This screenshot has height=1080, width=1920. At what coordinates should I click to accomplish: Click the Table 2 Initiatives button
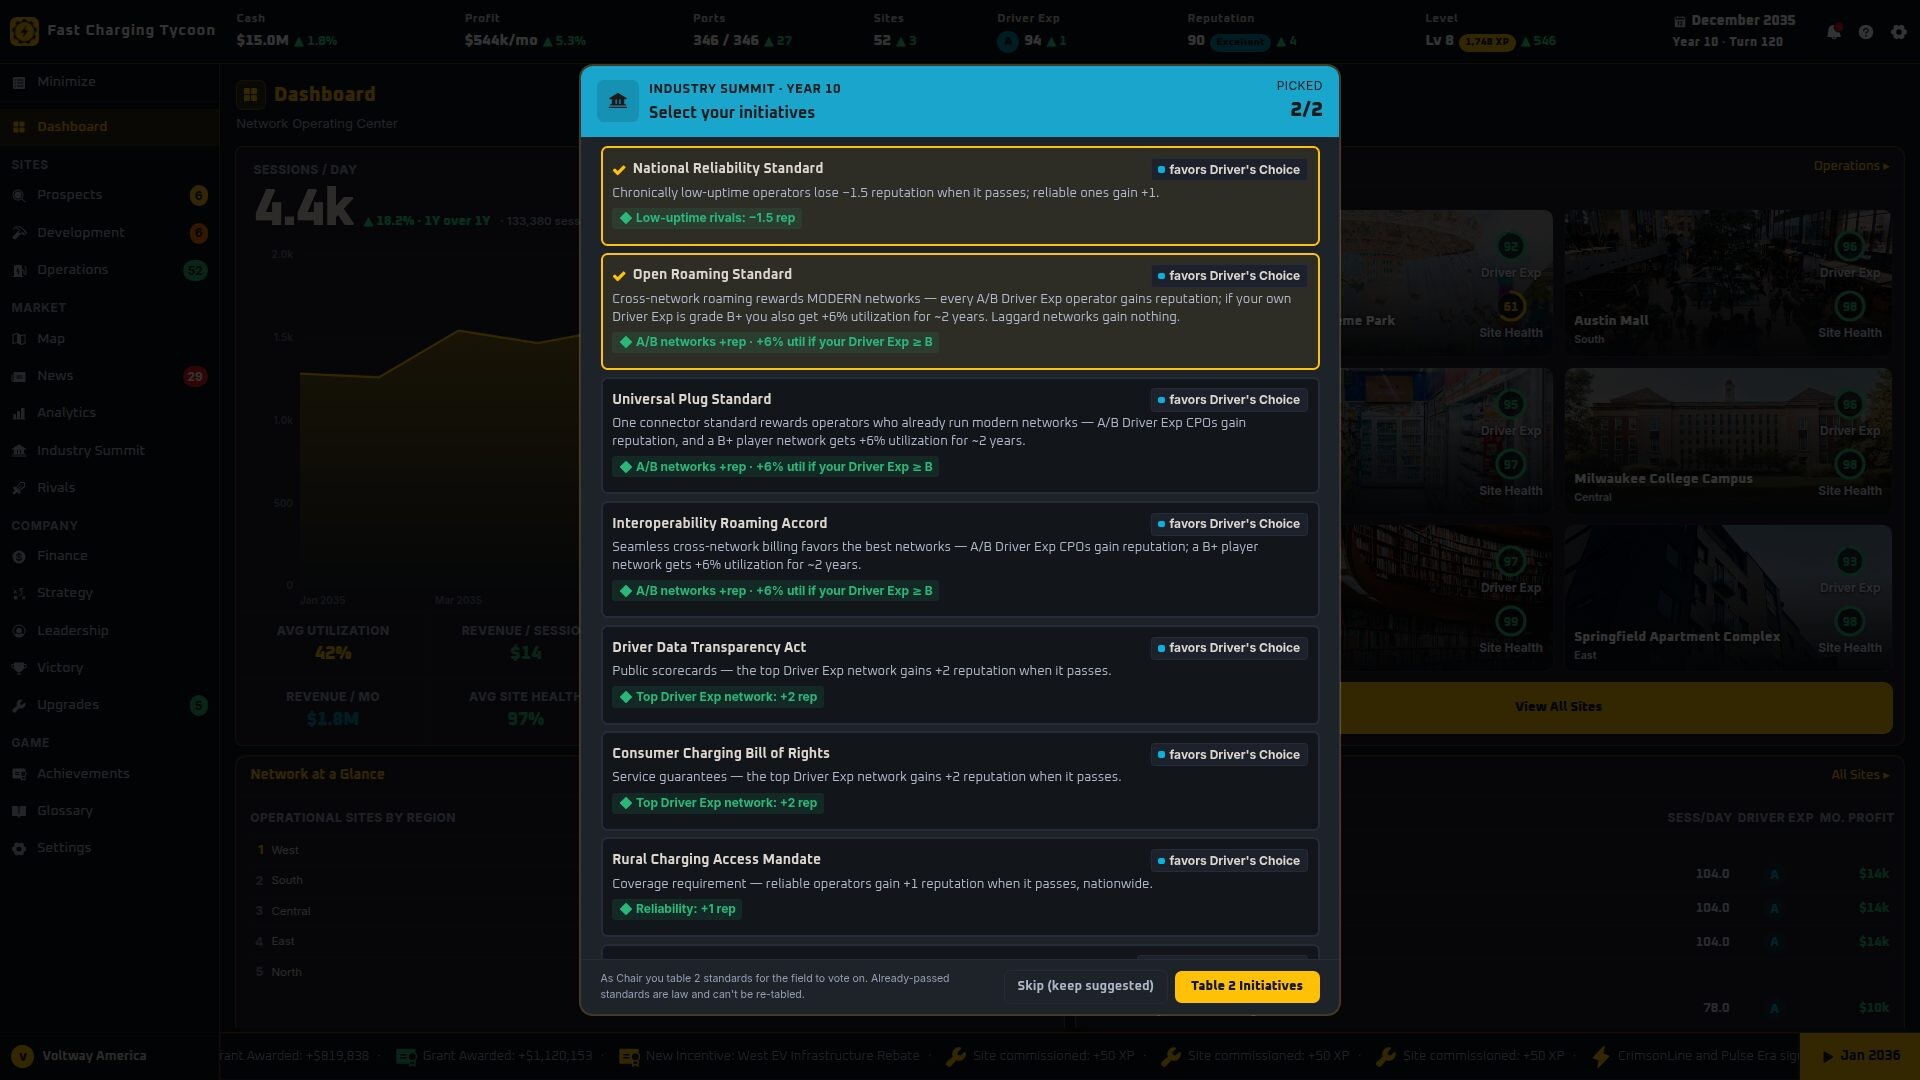(1246, 986)
